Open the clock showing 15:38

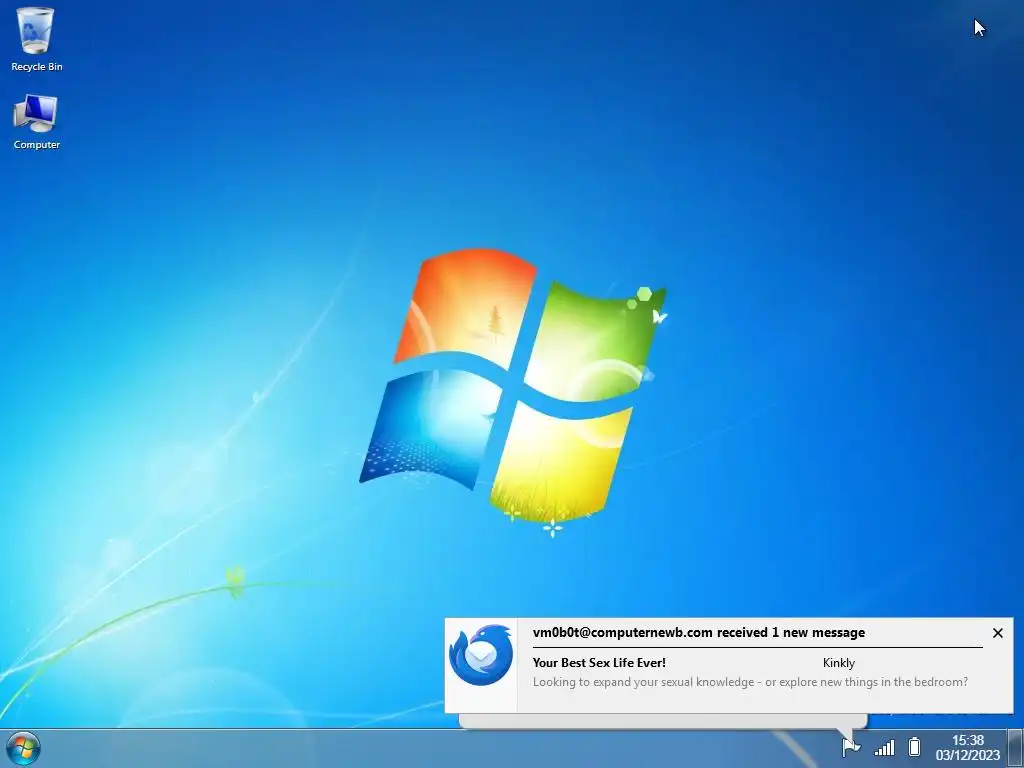(x=967, y=748)
